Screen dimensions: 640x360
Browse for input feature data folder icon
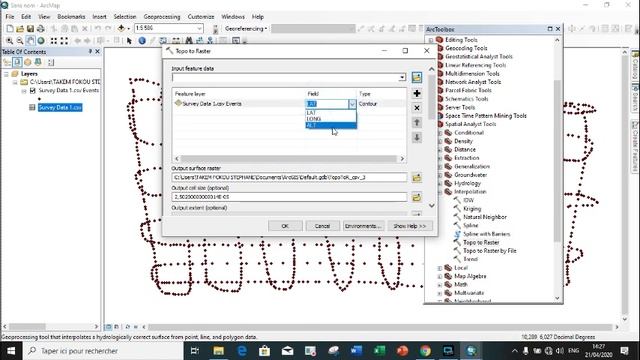pos(416,77)
